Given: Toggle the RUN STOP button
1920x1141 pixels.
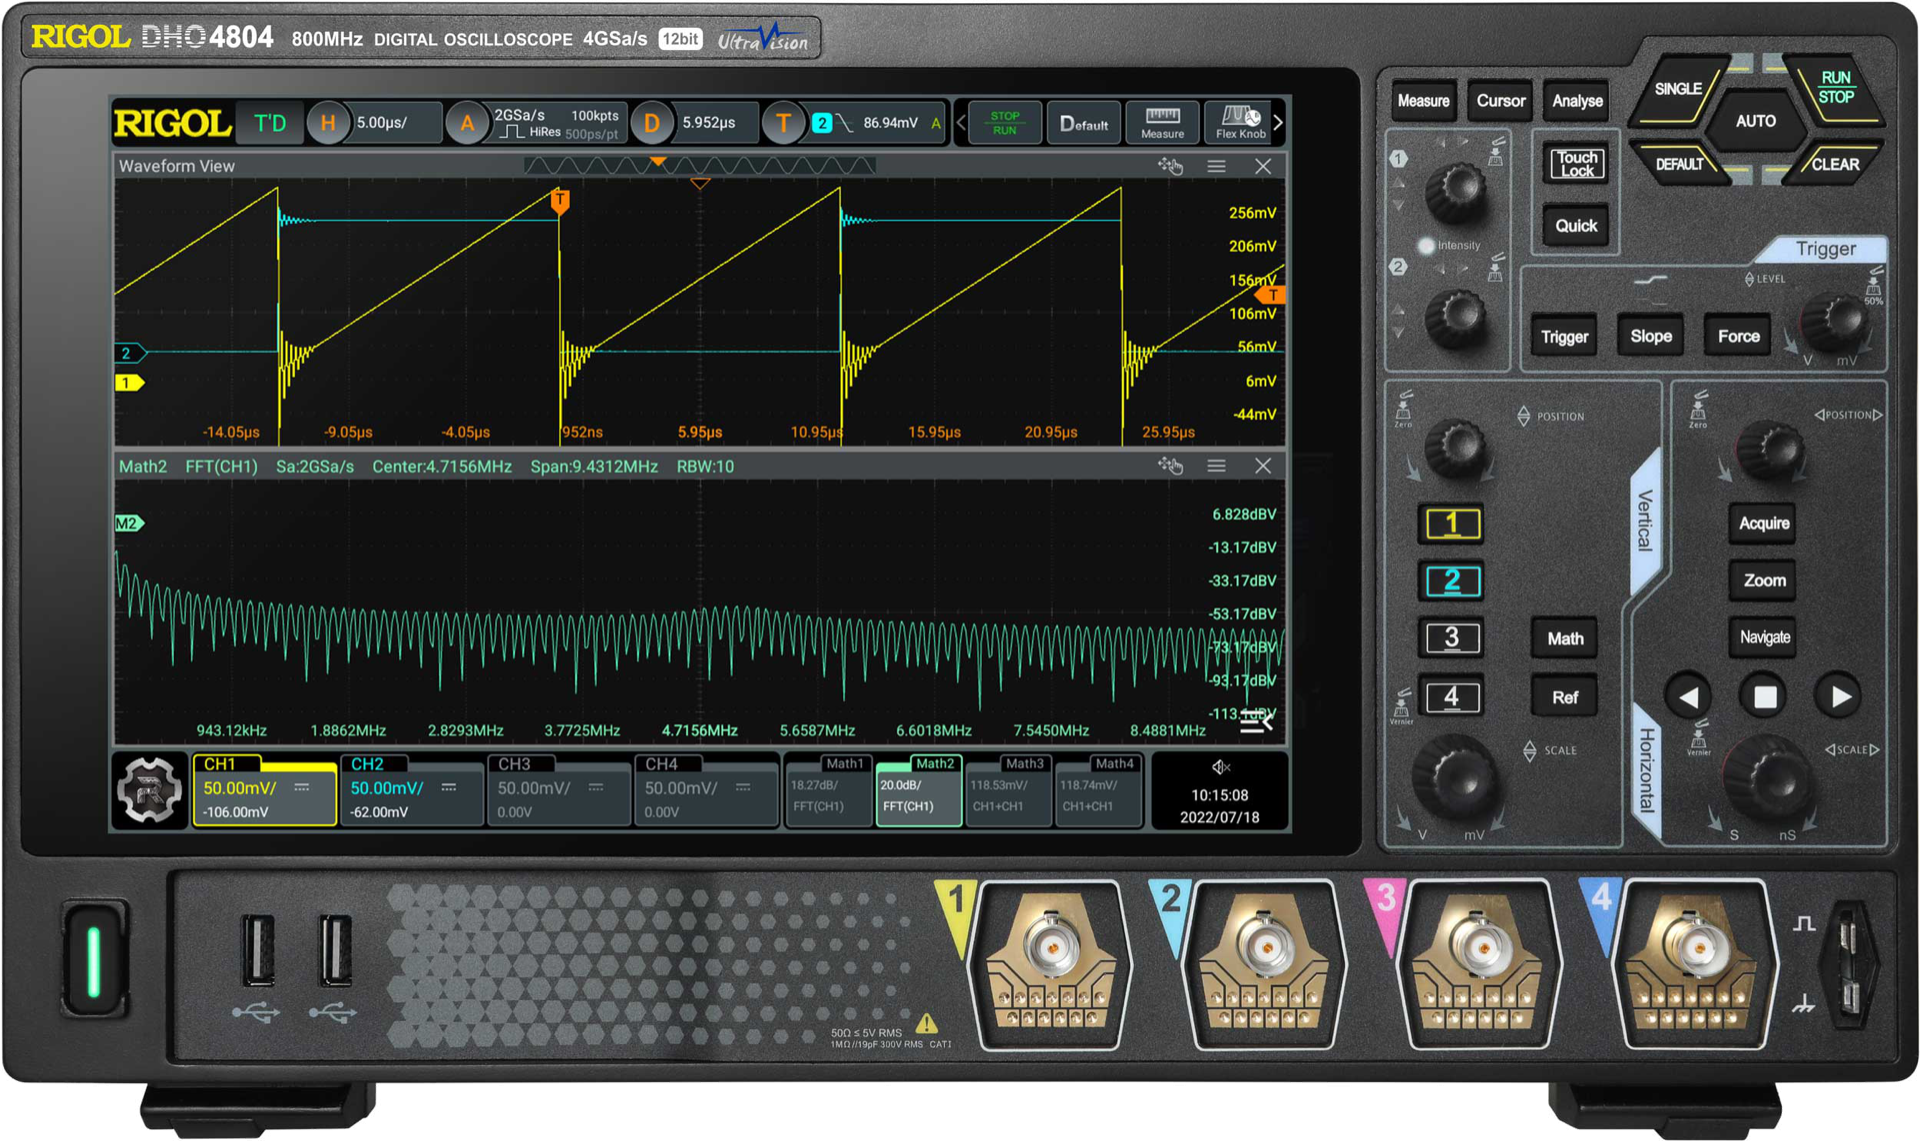Looking at the screenshot, I should pos(1835,88).
